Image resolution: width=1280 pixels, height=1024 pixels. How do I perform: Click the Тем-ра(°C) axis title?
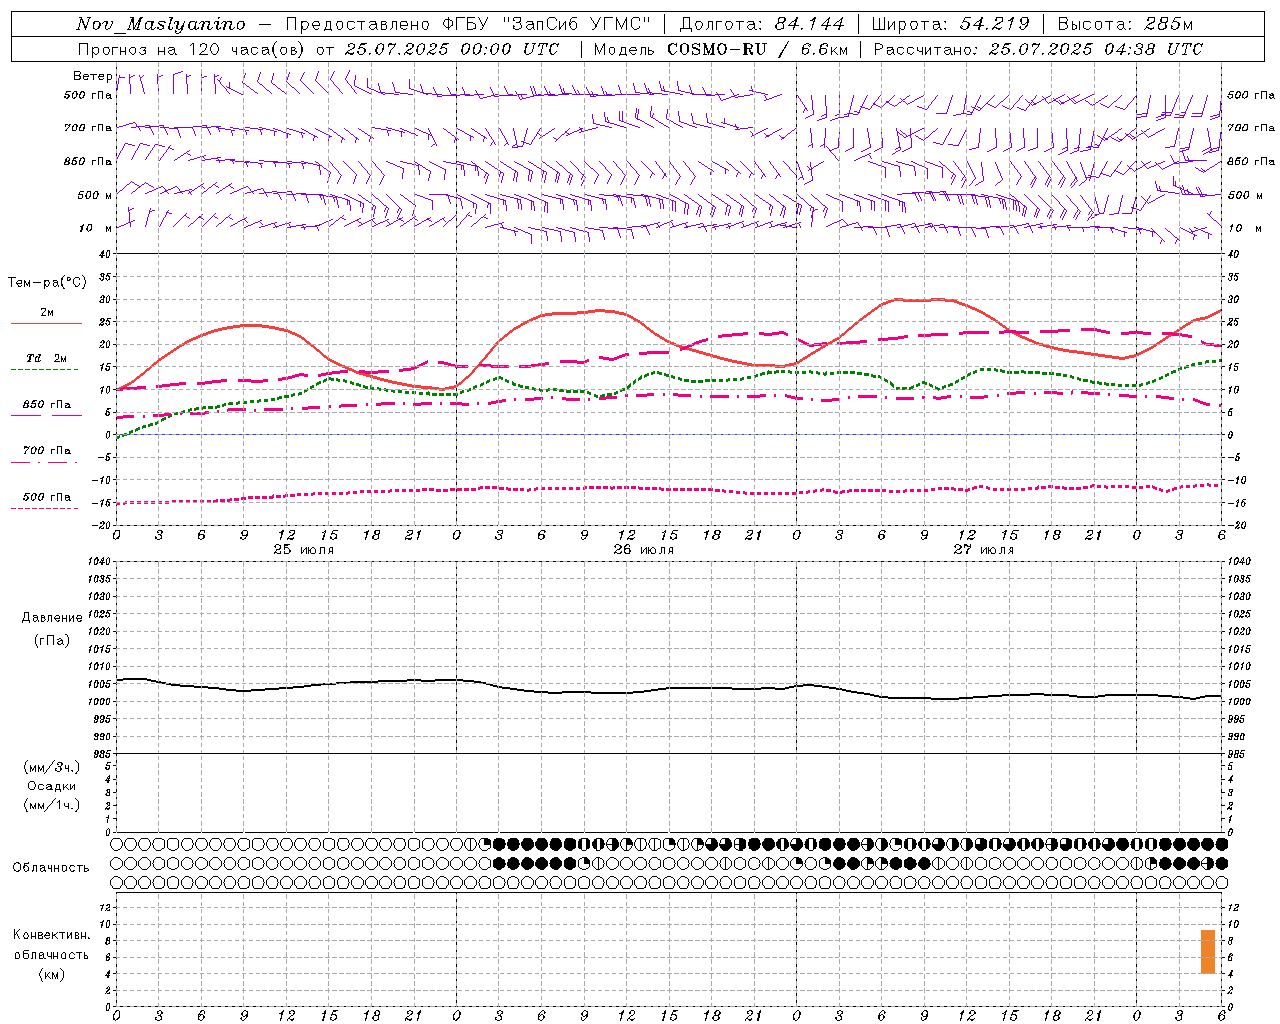pos(47,283)
